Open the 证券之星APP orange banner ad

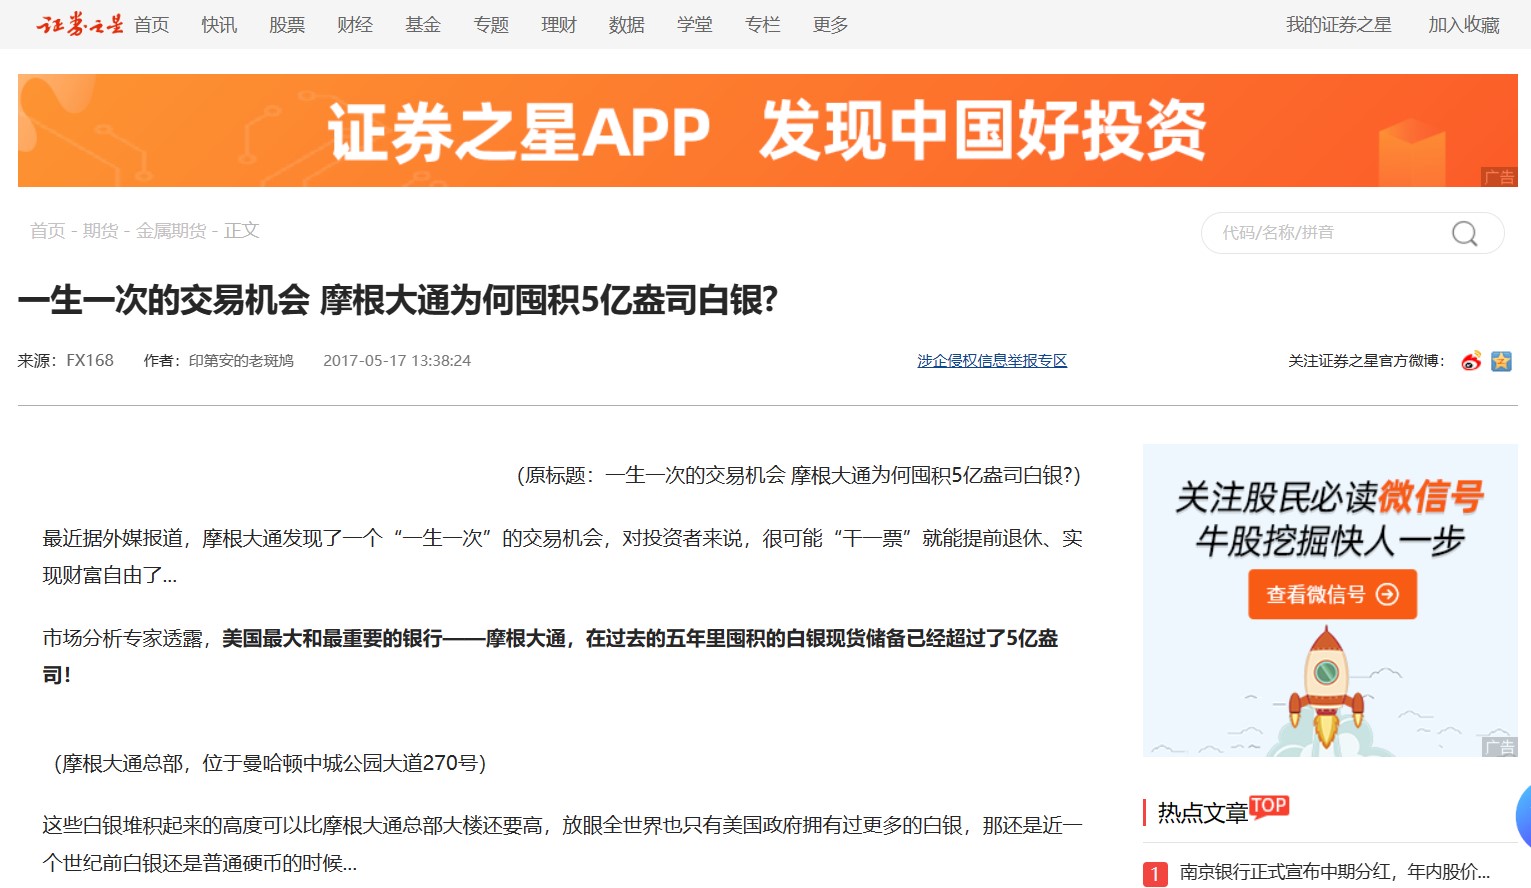coord(768,130)
